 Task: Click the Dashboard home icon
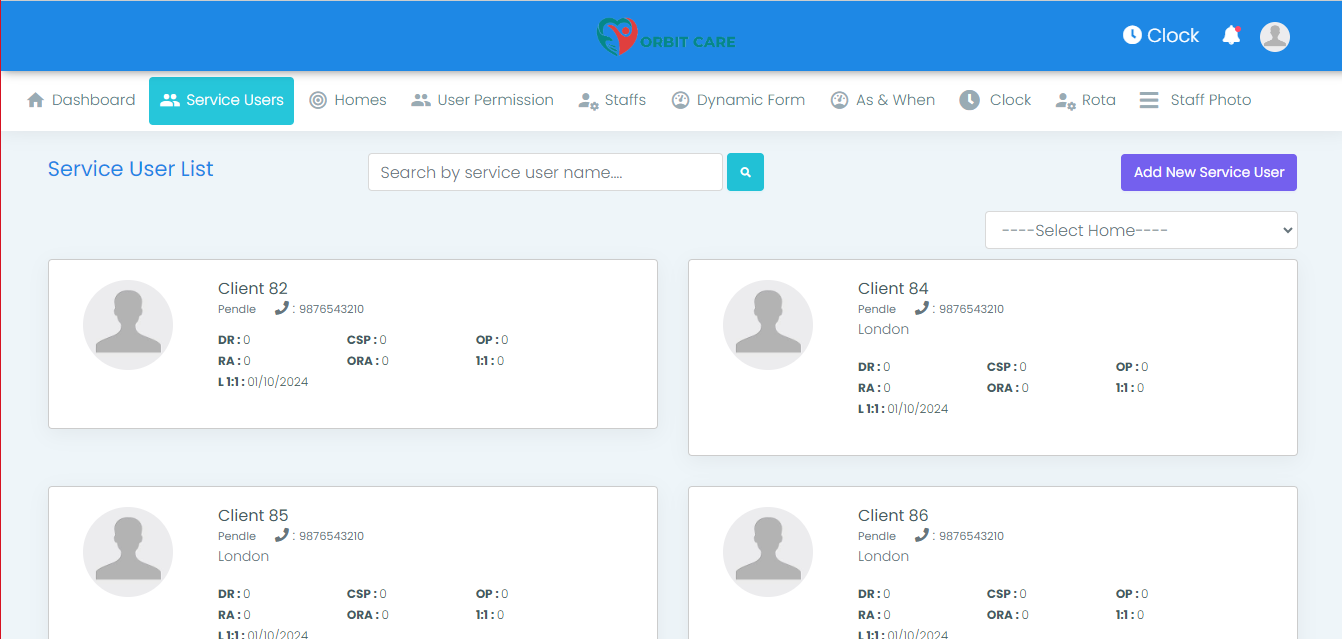[36, 100]
